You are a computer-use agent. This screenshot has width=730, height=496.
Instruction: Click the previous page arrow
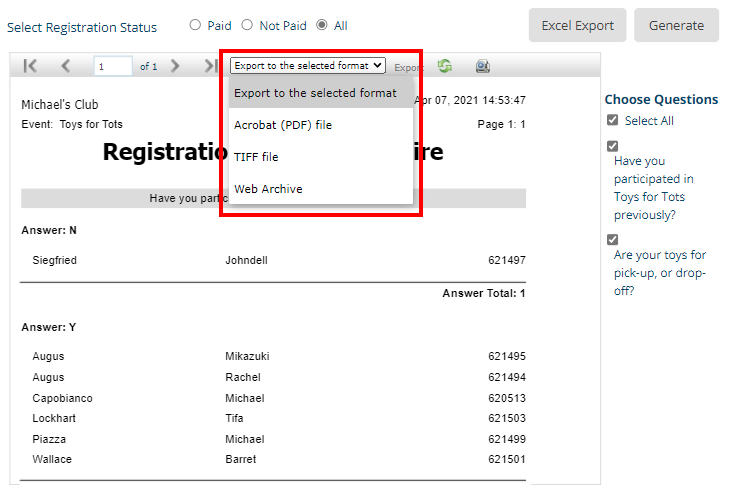66,66
